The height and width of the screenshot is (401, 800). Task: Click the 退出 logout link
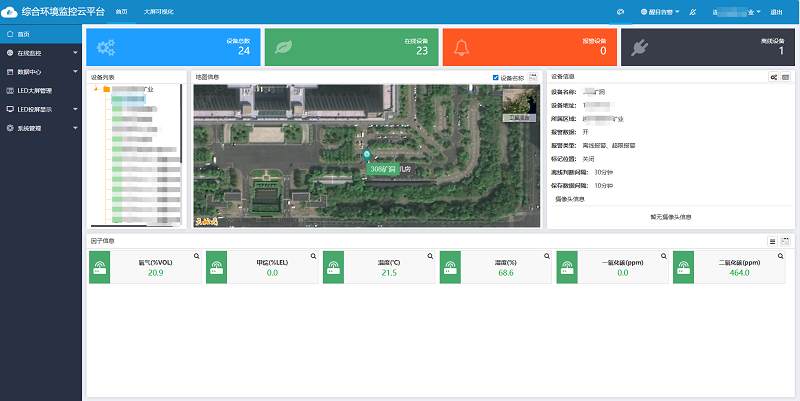pos(777,12)
